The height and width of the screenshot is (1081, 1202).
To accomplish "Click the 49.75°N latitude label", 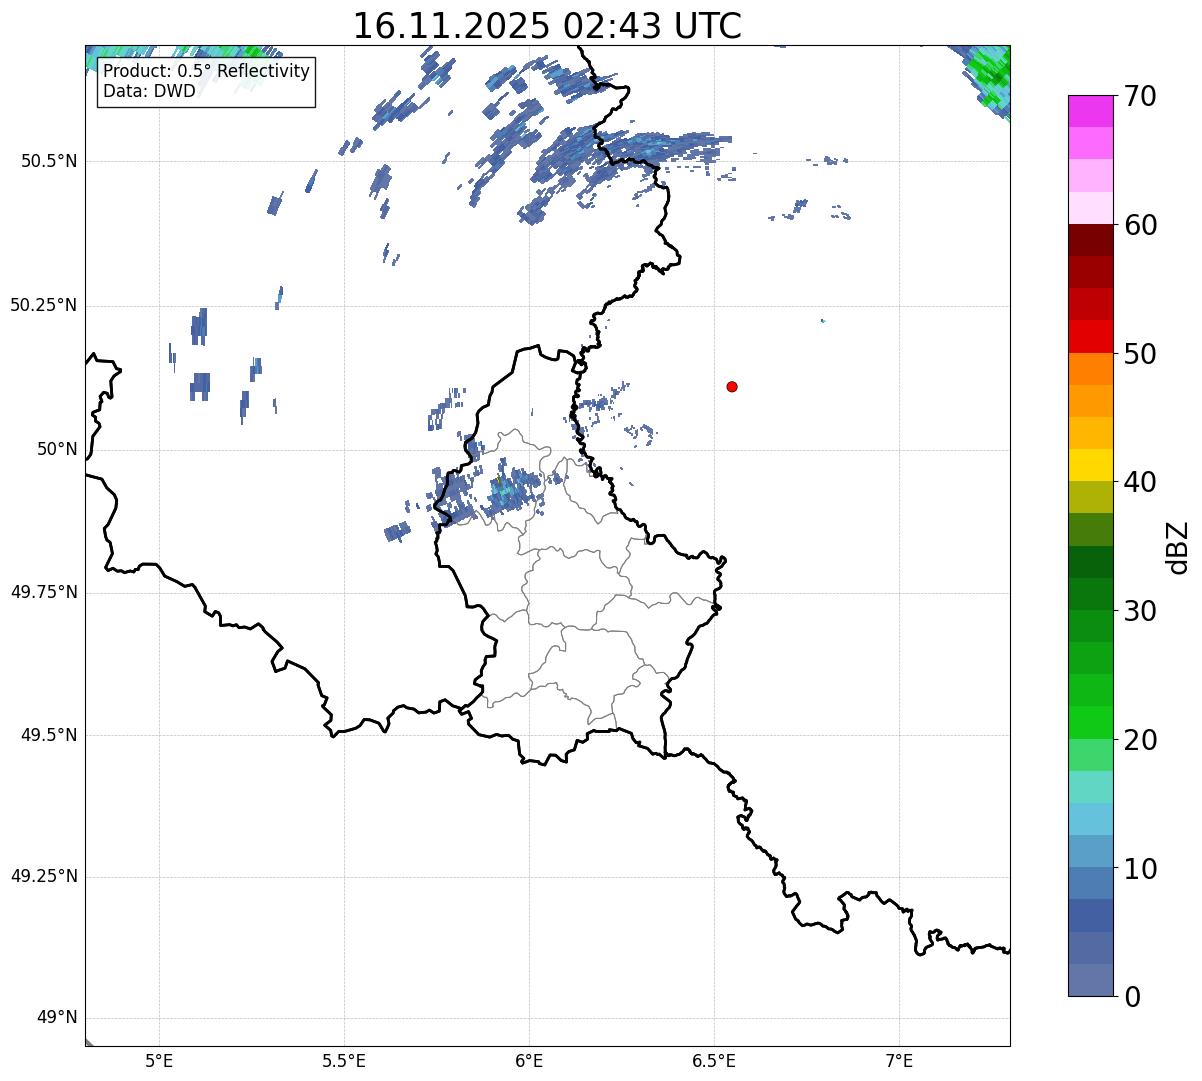I will tap(43, 592).
